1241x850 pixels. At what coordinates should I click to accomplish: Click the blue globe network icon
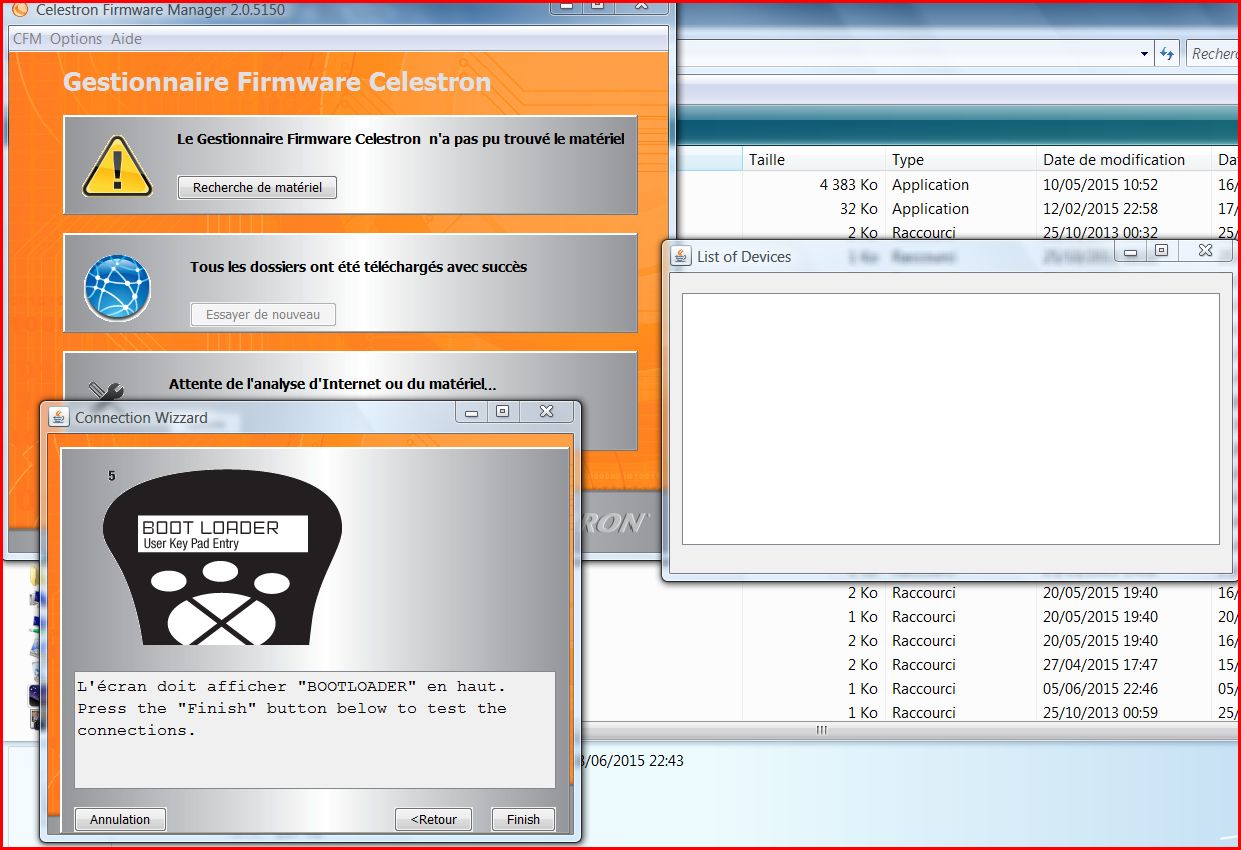tap(117, 288)
